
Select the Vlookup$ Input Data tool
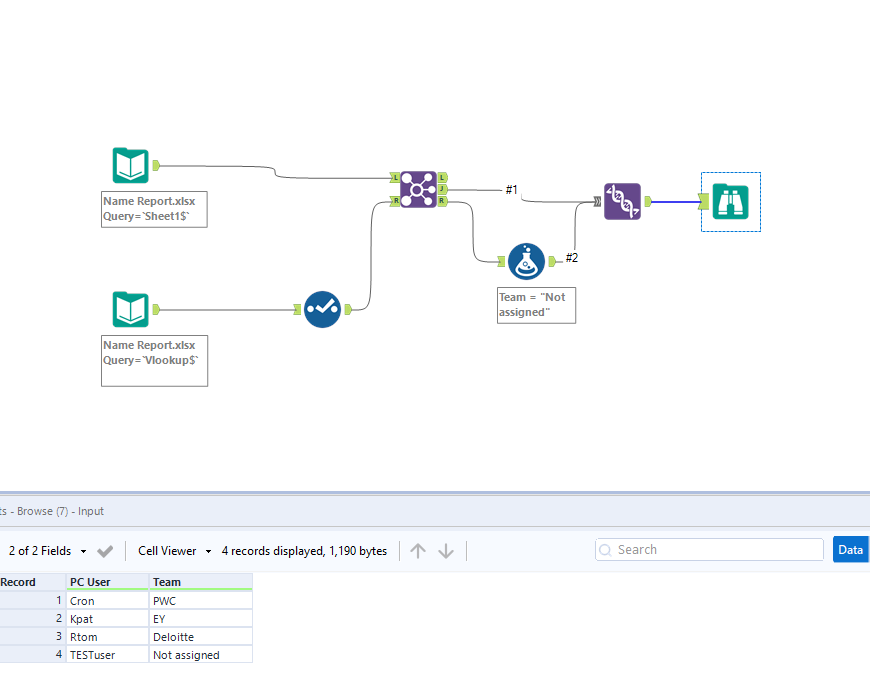(x=130, y=309)
